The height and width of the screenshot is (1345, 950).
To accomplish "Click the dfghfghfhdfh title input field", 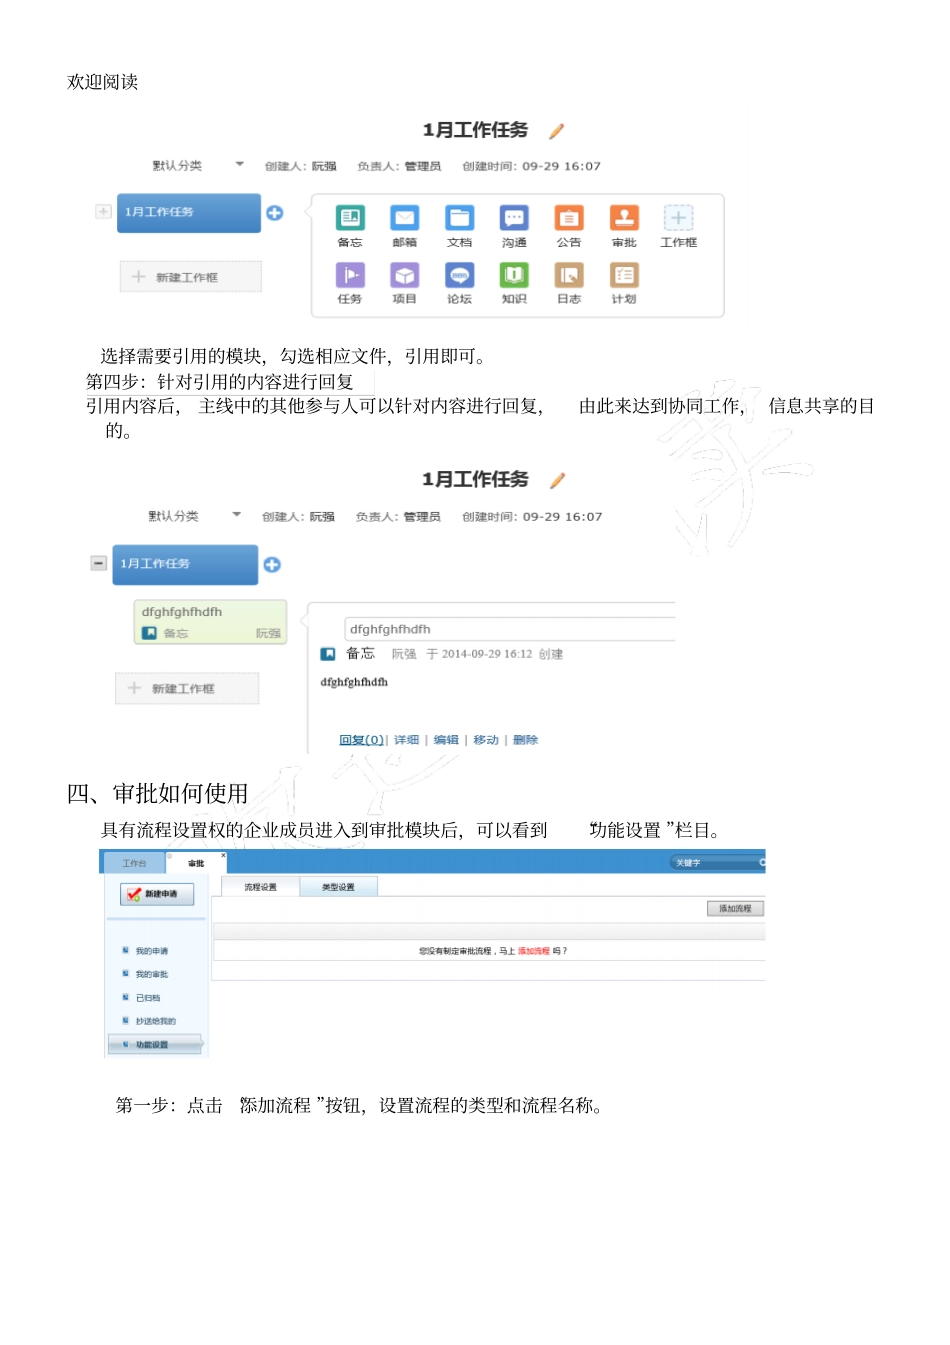I will click(x=510, y=629).
